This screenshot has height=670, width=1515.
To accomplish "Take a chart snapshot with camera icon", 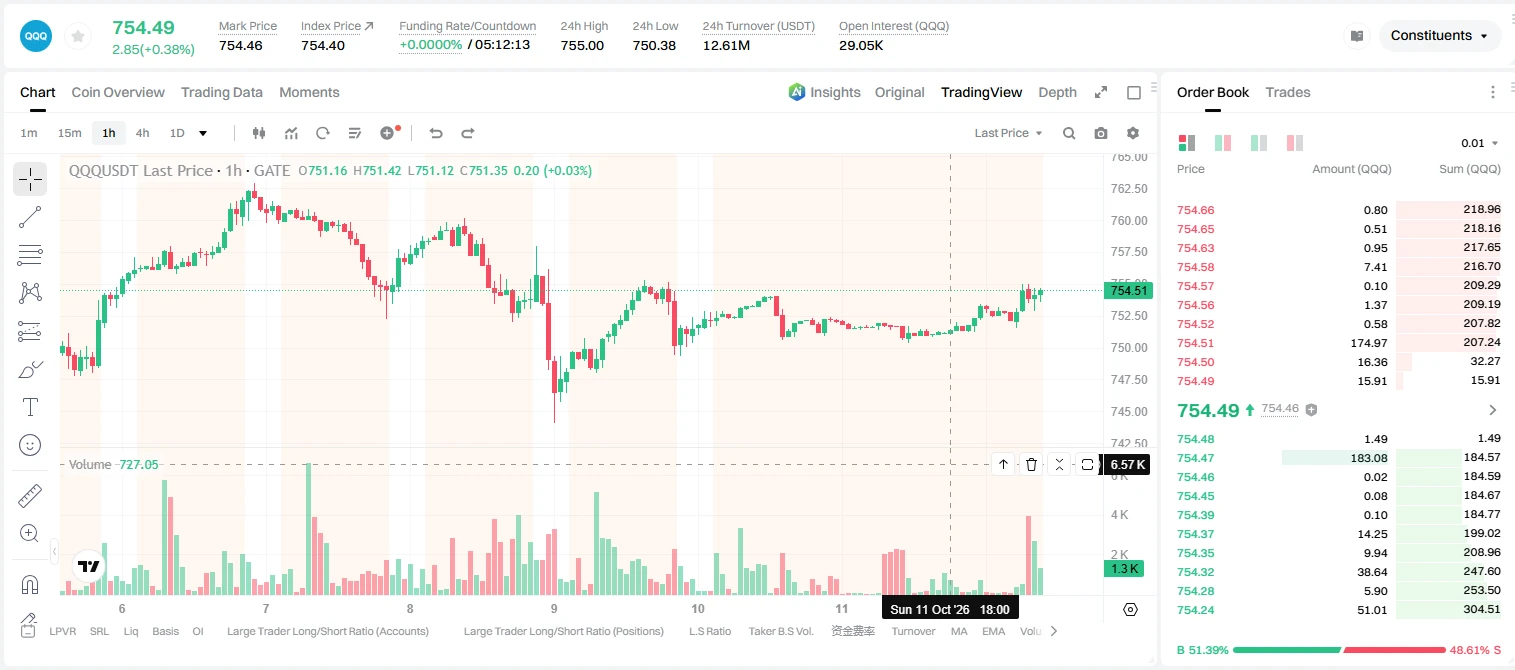I will tap(1101, 133).
